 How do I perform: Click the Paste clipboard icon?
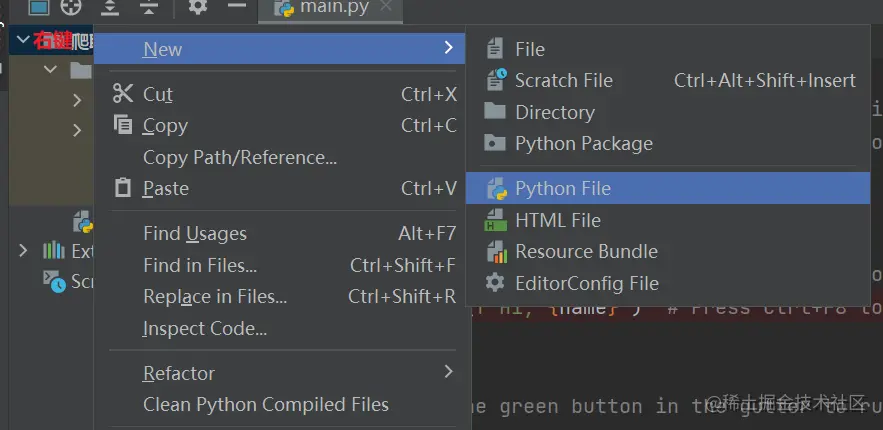123,188
